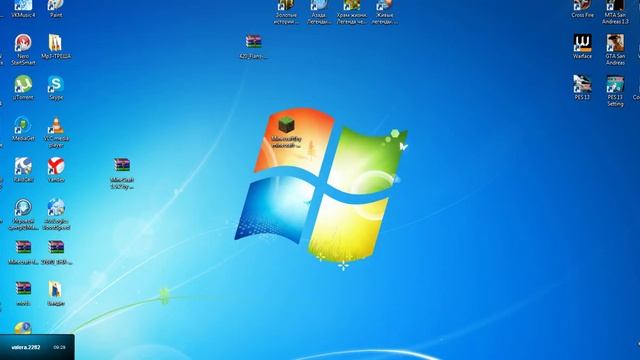Open the Warface game shortcut
Screen dimensions: 640x360
(x=582, y=47)
